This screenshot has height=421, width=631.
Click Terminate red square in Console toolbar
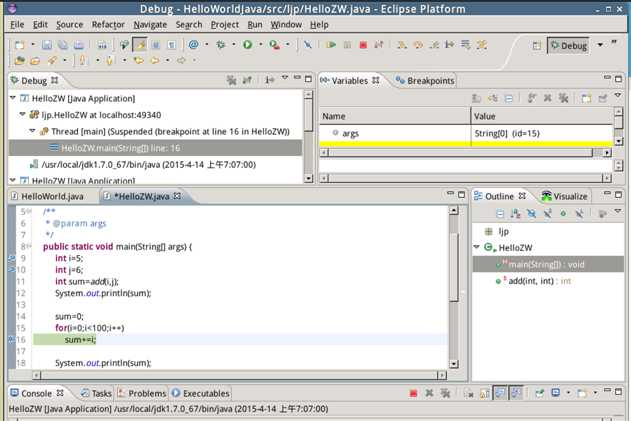(x=413, y=393)
